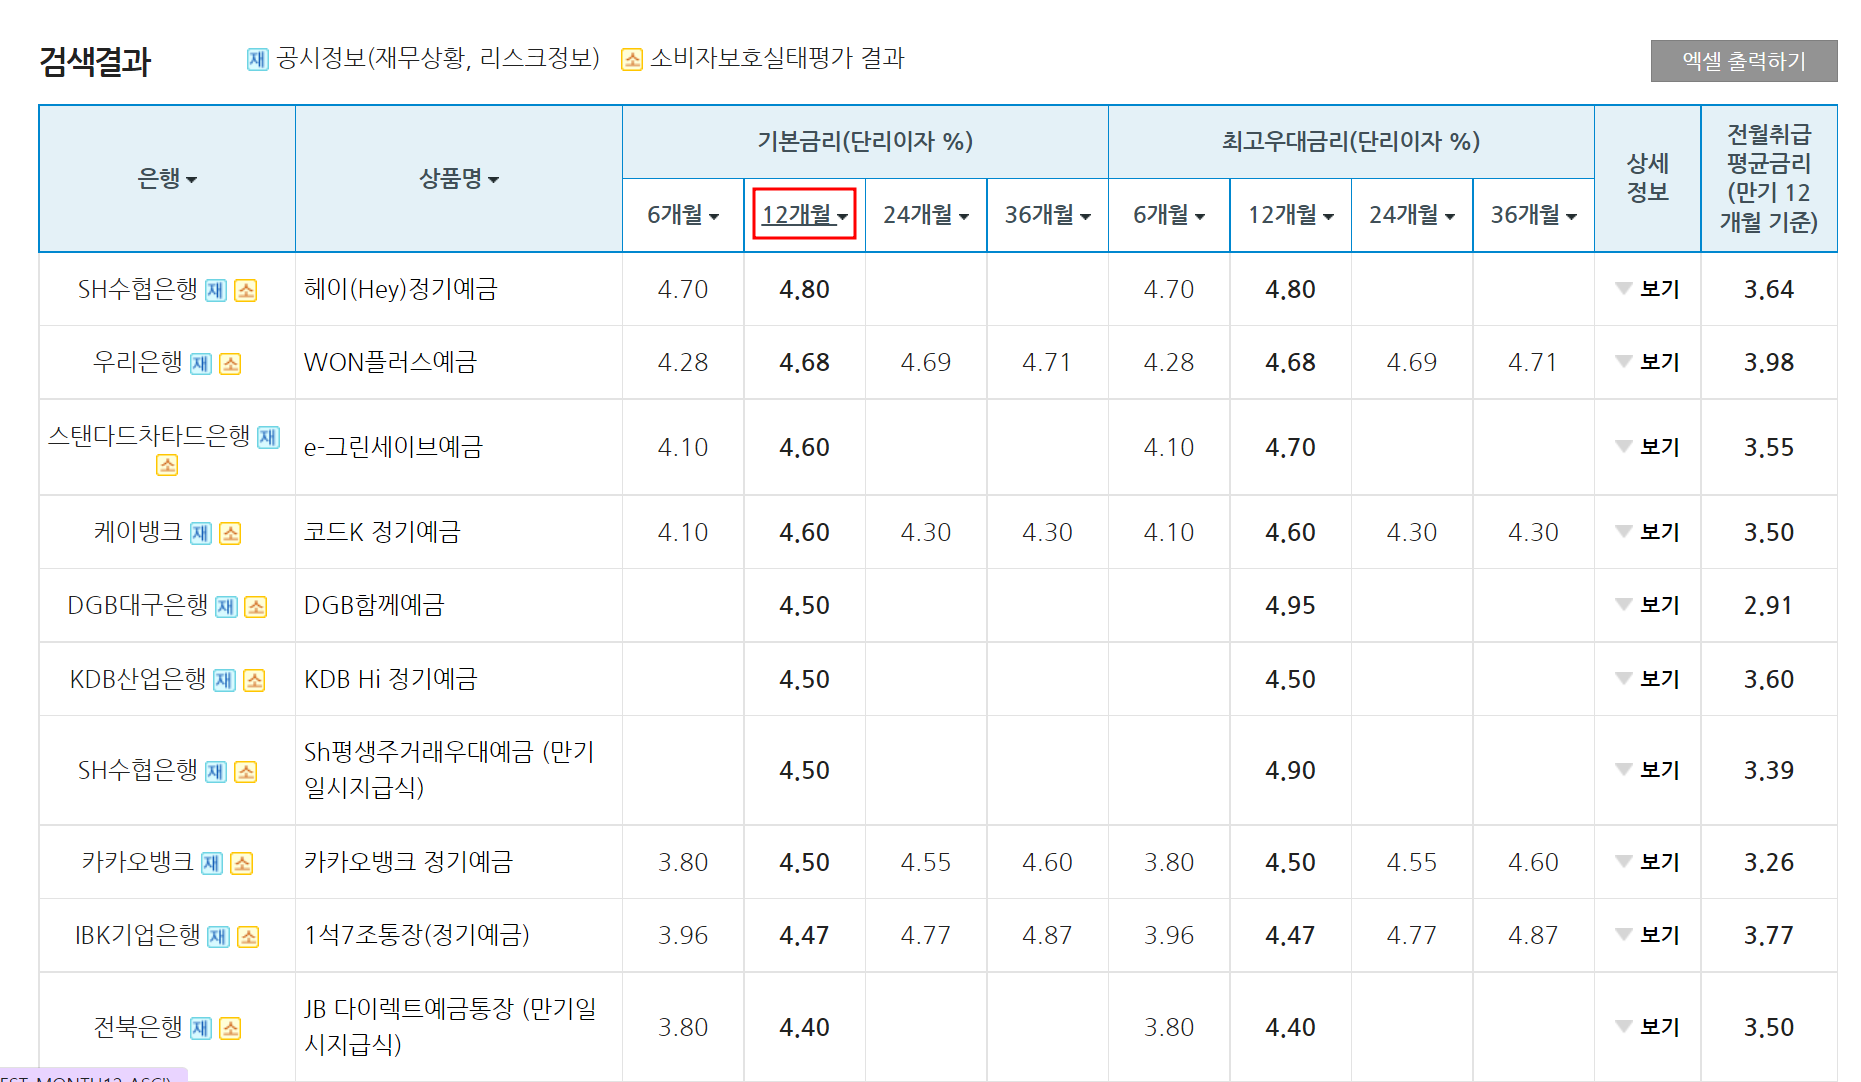Click KDB산업은행 소 evaluation icon
The height and width of the screenshot is (1082, 1861).
pyautogui.click(x=255, y=680)
